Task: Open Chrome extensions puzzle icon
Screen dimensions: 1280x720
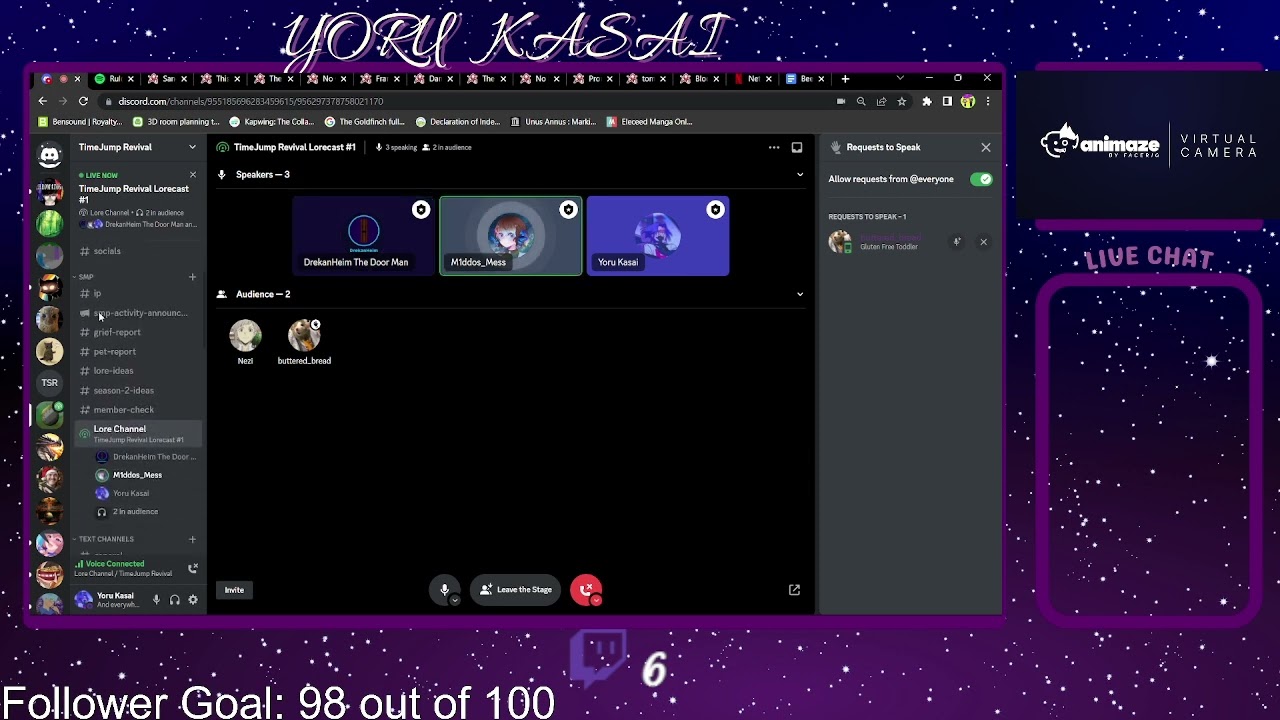Action: (x=927, y=101)
